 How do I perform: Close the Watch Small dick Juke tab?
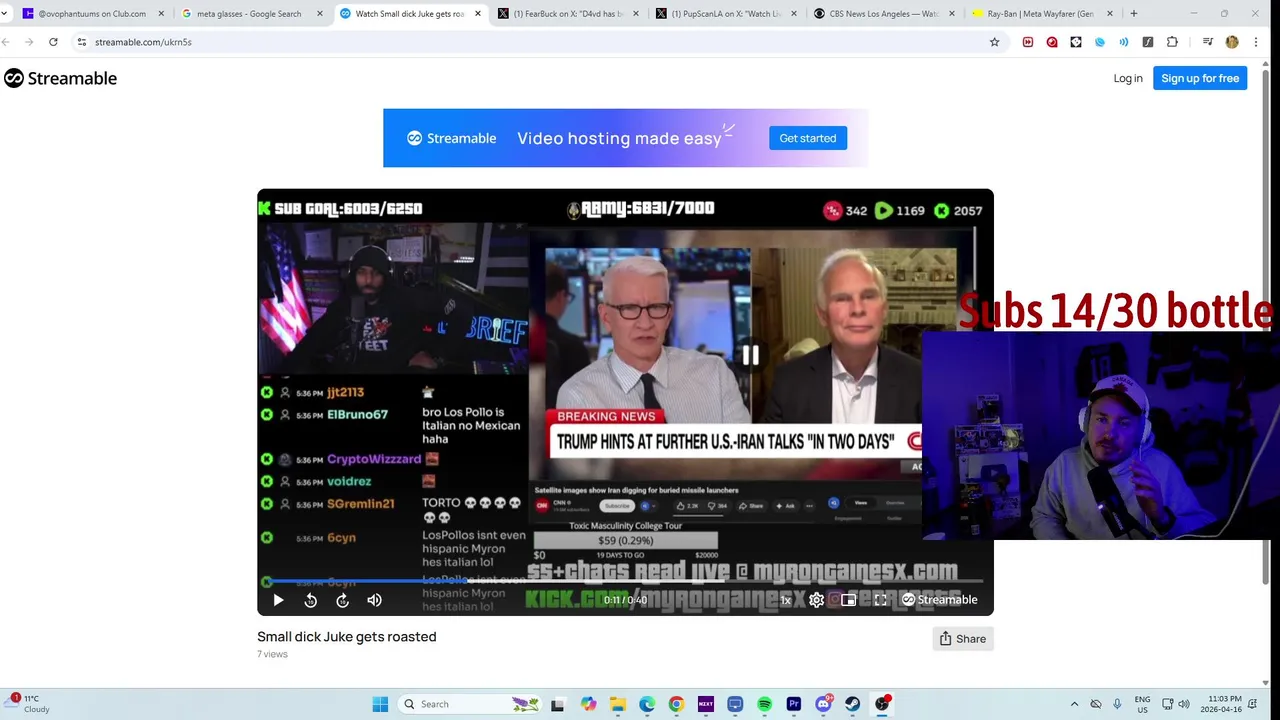477,14
